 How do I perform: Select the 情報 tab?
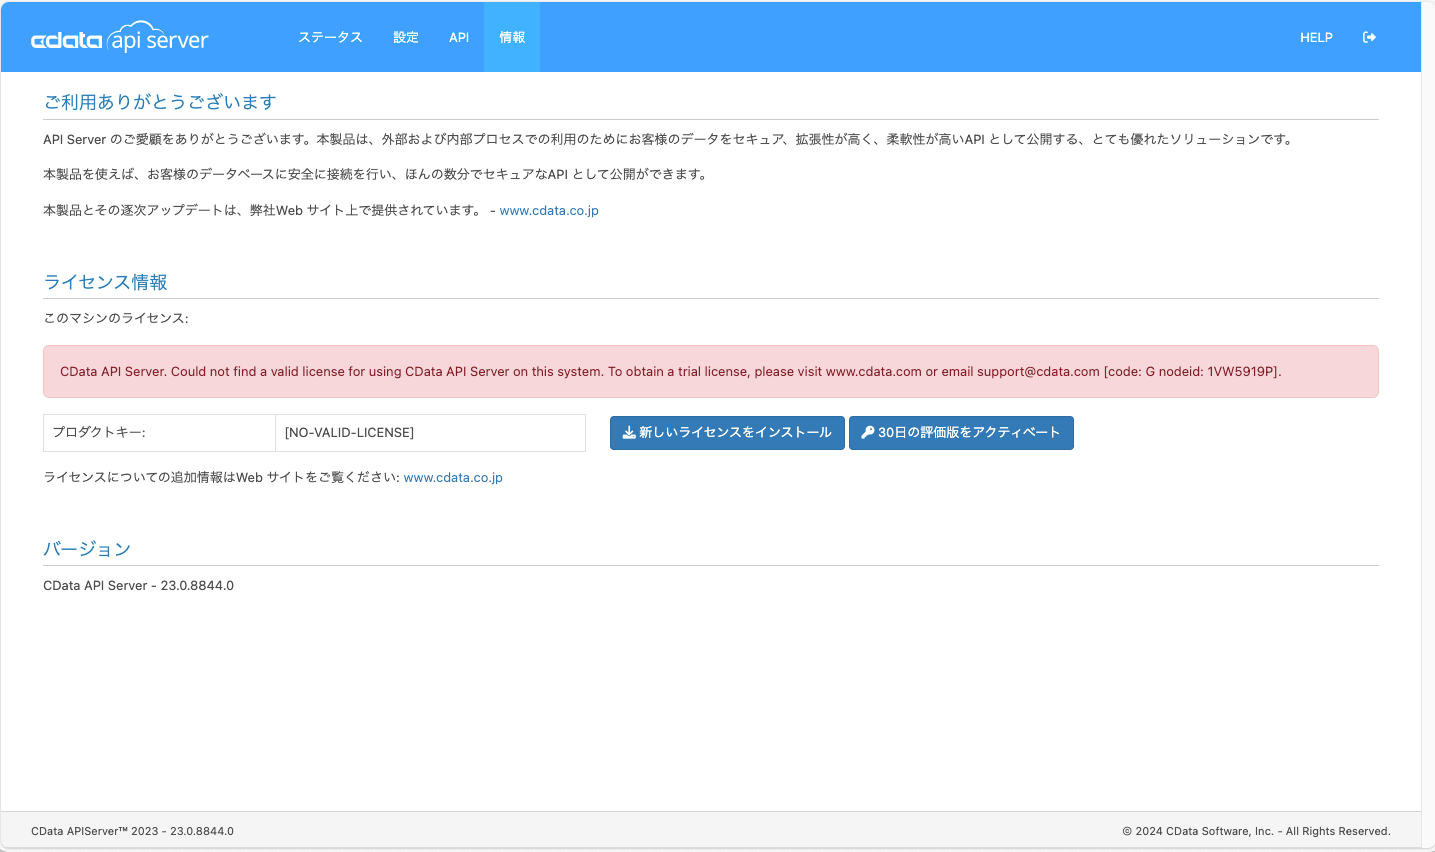tap(512, 37)
